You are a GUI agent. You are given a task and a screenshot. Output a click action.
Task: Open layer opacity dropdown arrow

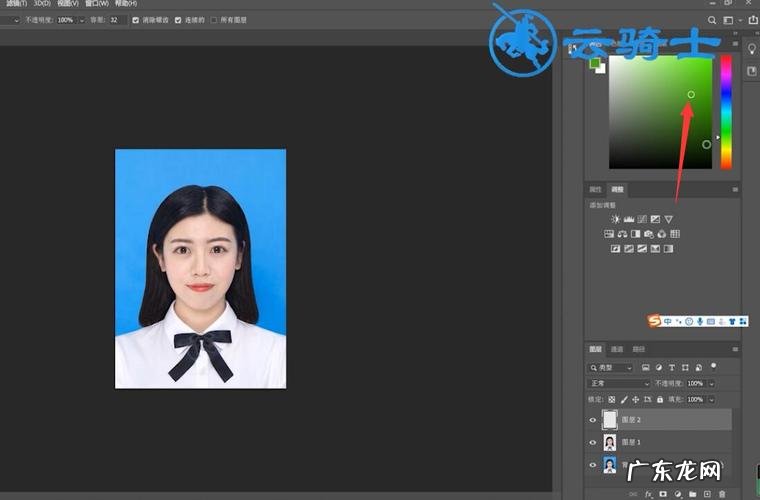(x=712, y=383)
